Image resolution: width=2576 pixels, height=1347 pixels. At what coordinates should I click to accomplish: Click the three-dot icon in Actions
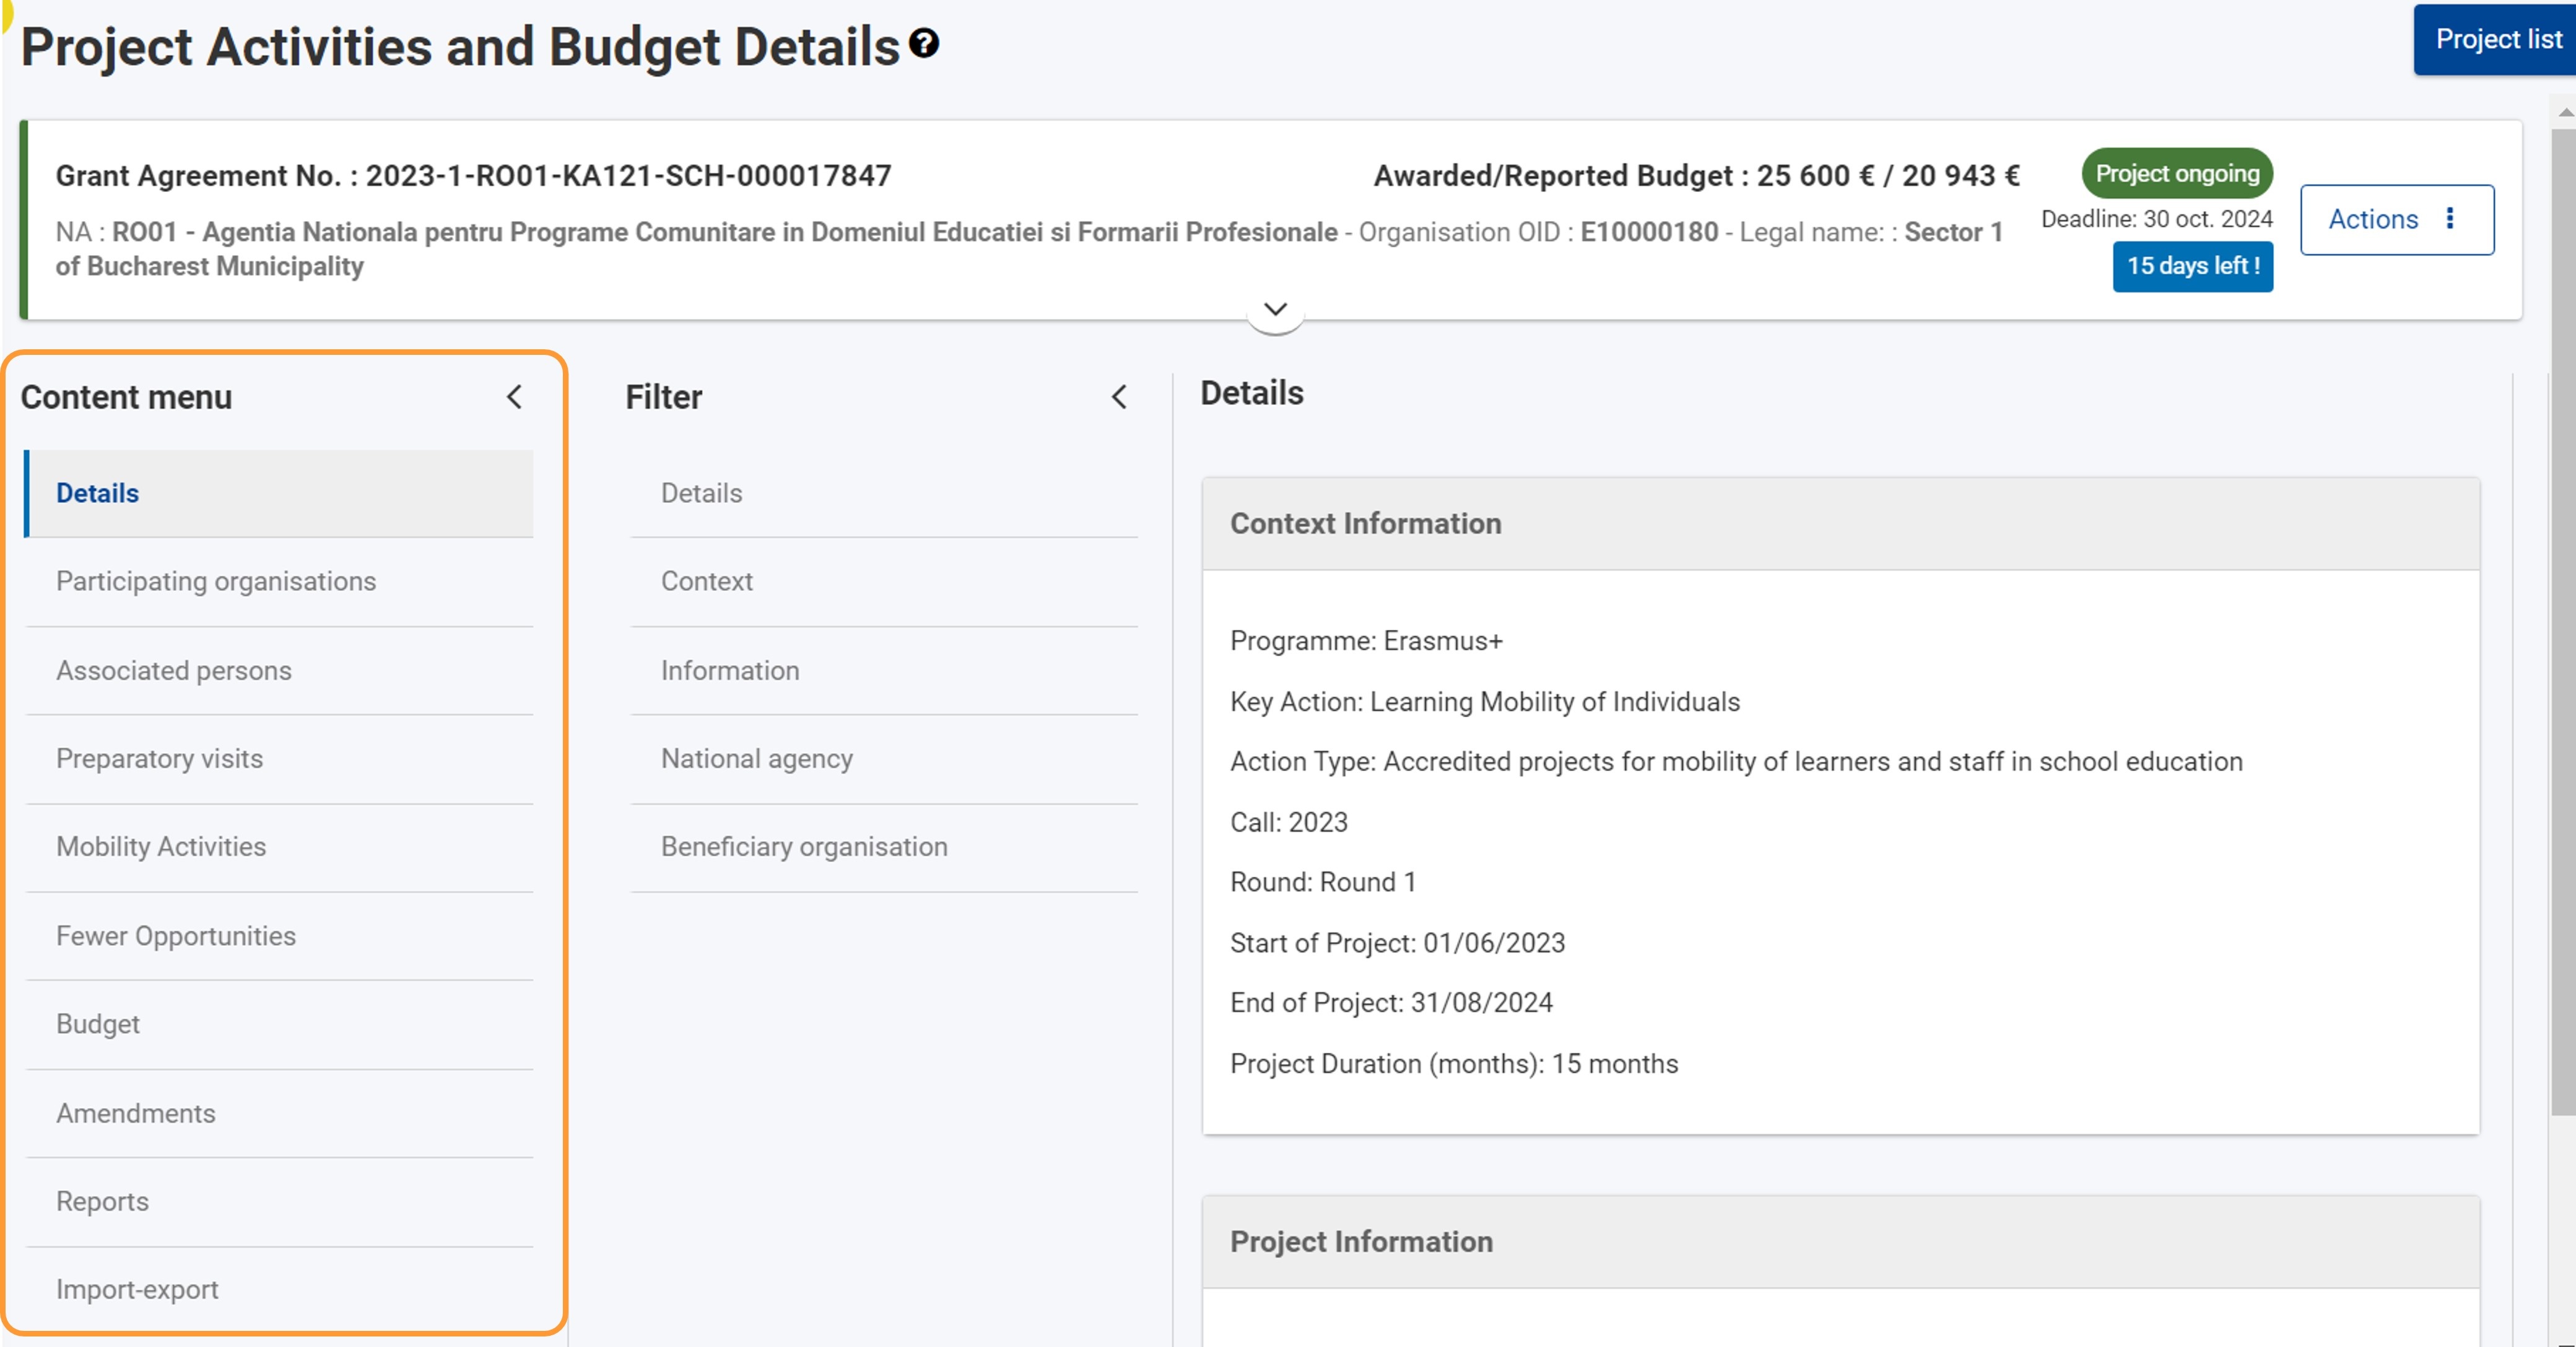(2449, 218)
